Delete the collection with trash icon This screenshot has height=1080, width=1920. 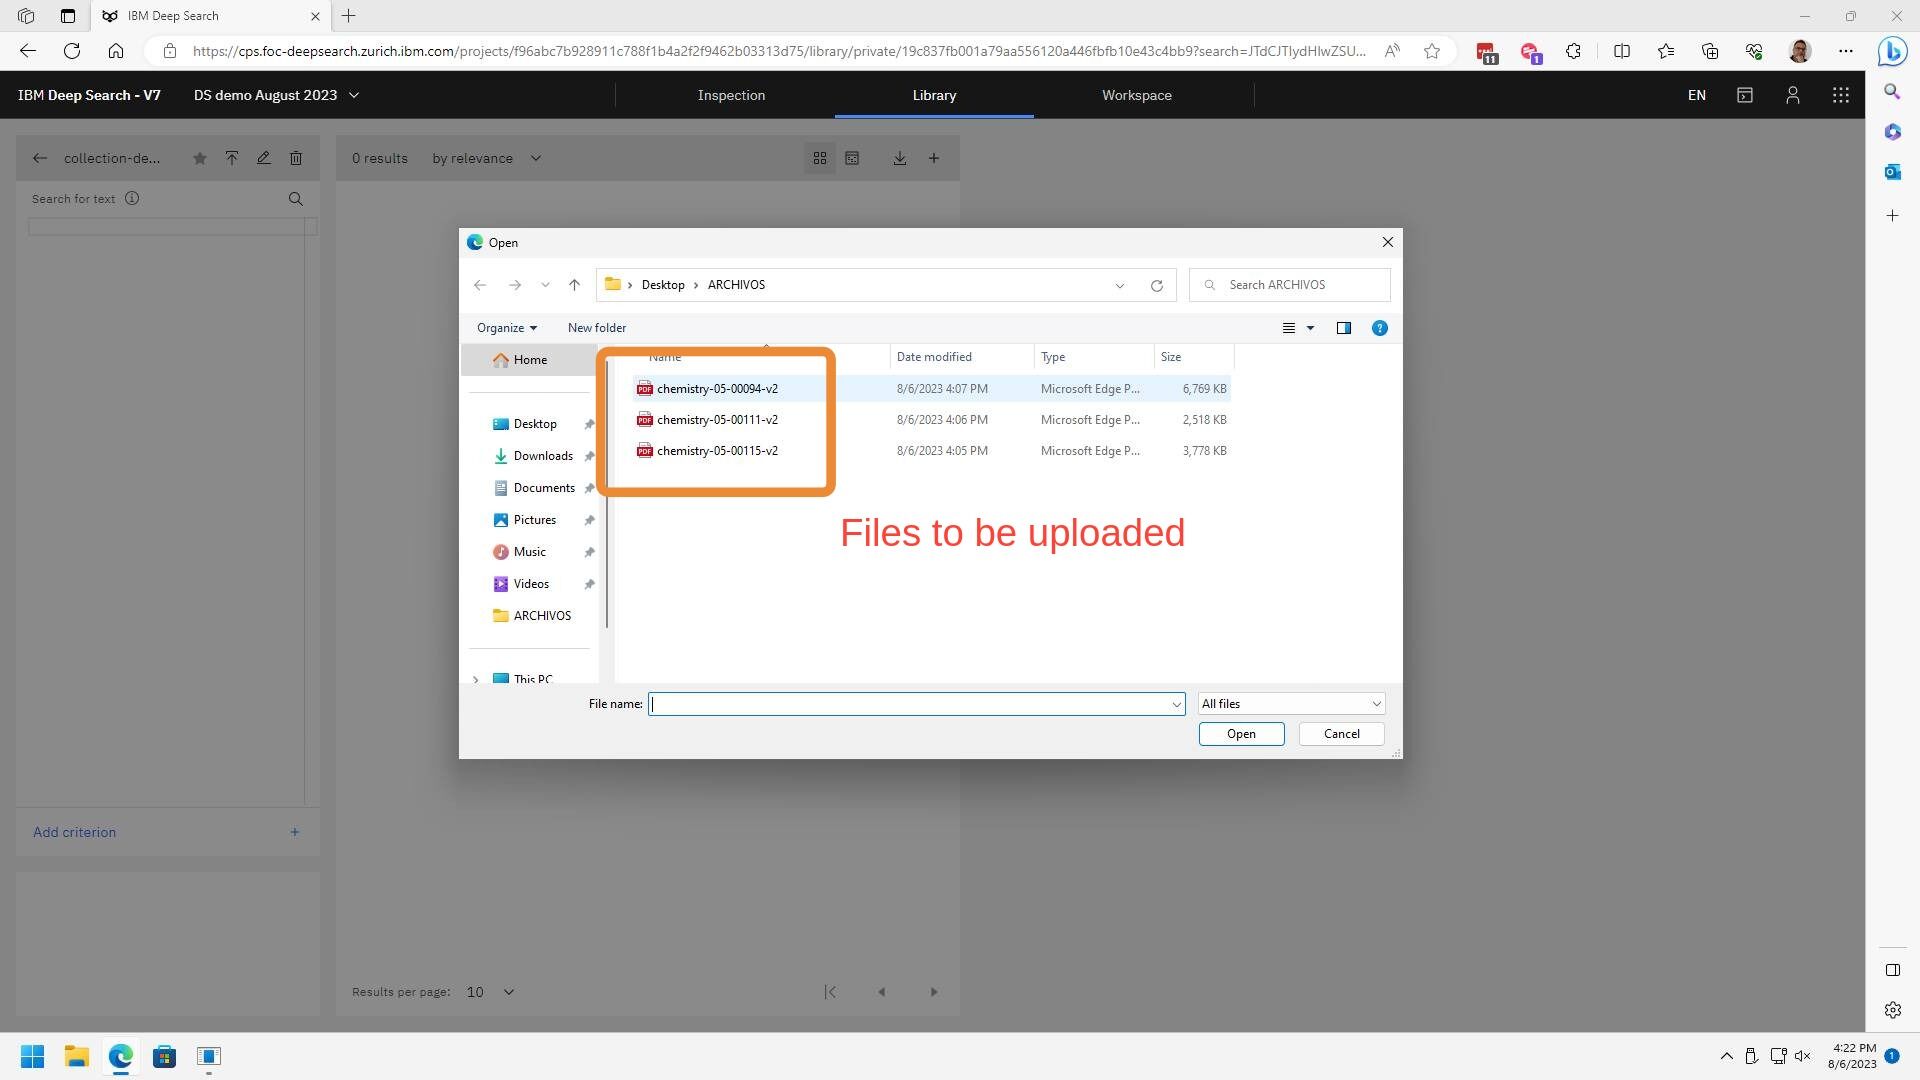pos(296,158)
